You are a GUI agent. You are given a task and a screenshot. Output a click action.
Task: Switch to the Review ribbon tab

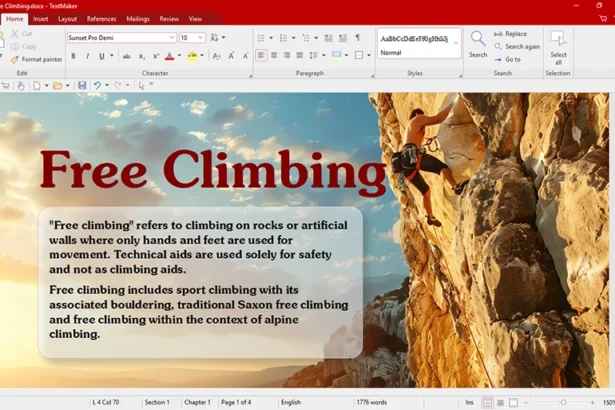point(169,19)
